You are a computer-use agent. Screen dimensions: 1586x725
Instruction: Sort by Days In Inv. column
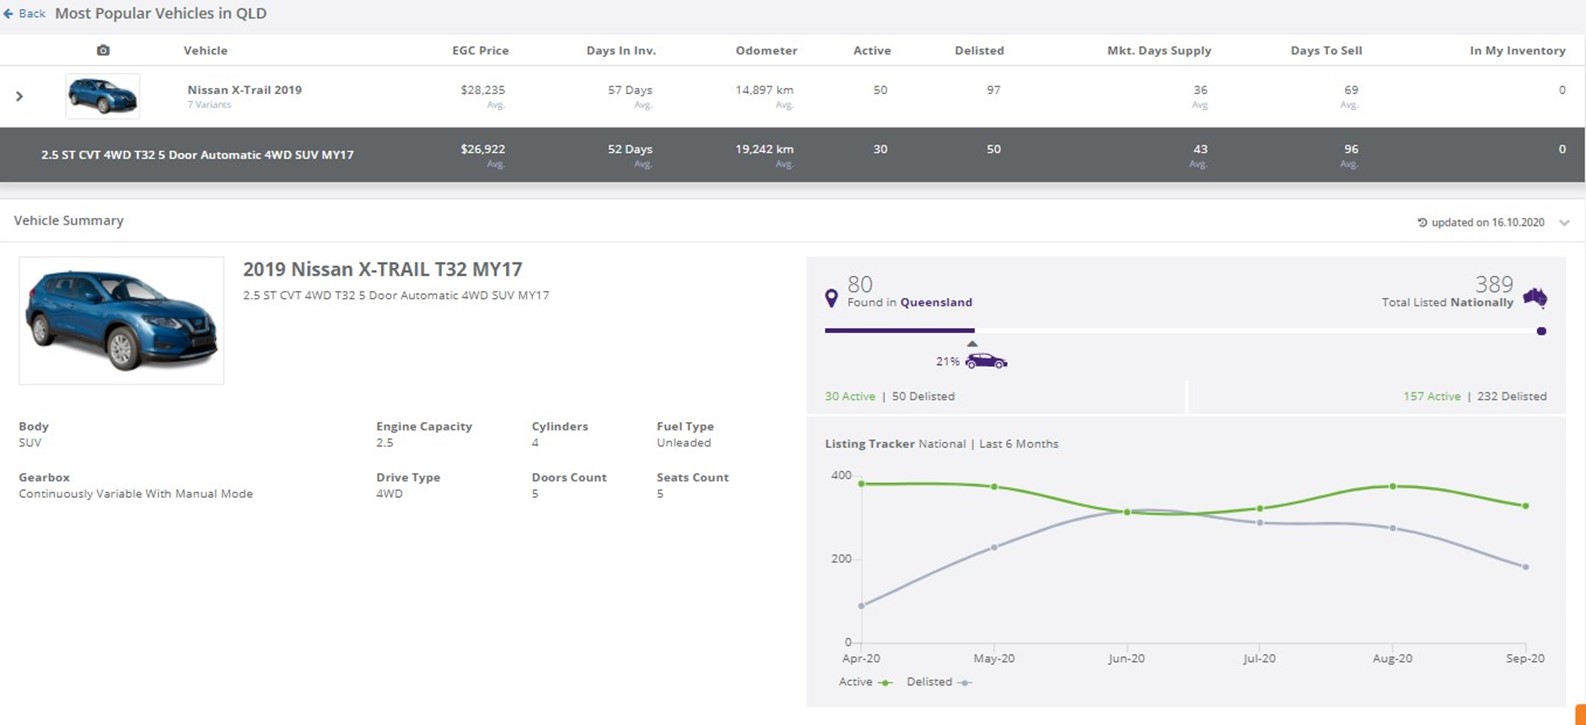pos(621,50)
